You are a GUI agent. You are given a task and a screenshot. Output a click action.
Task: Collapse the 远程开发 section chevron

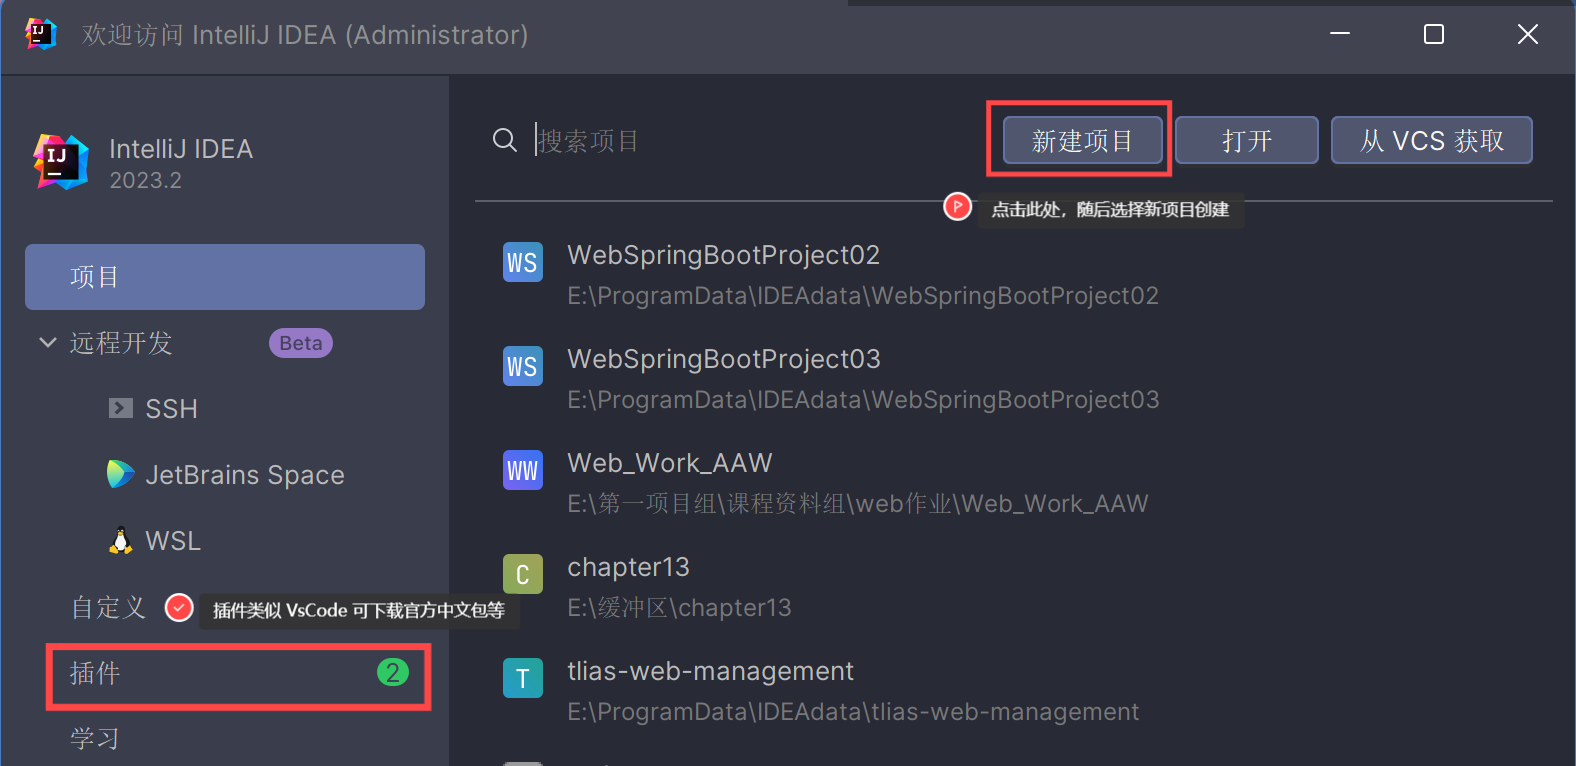click(47, 343)
